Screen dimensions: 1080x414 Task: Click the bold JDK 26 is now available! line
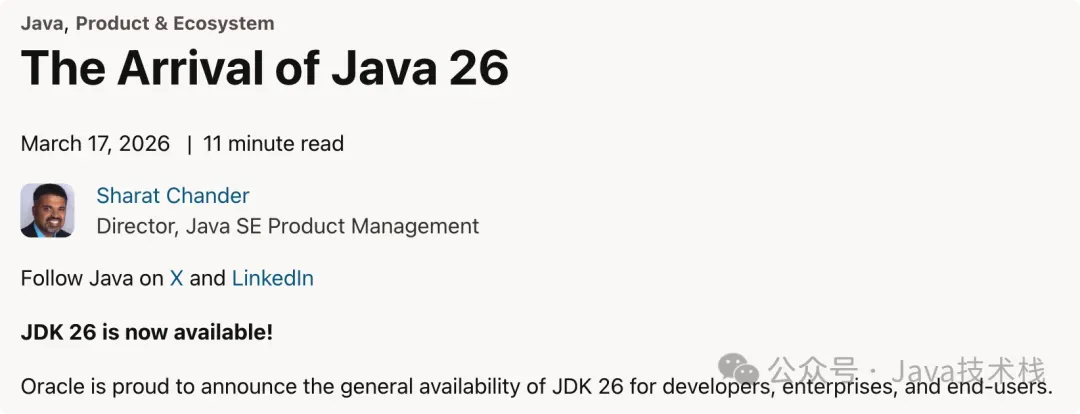click(x=147, y=332)
